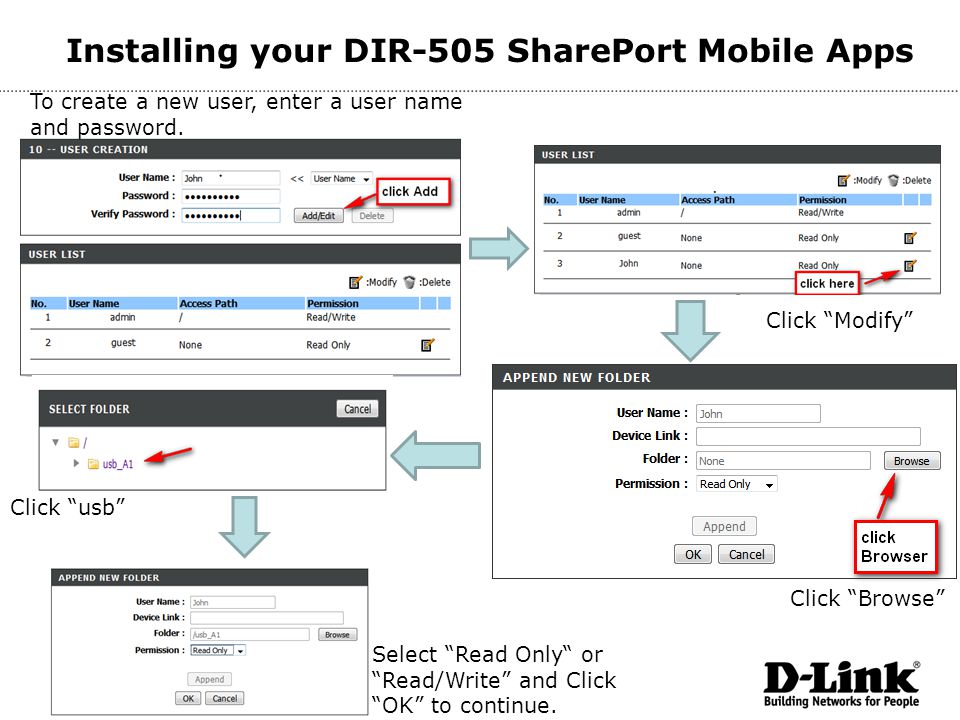
Task: Click the root slash folder label
Action: pyautogui.click(x=85, y=442)
